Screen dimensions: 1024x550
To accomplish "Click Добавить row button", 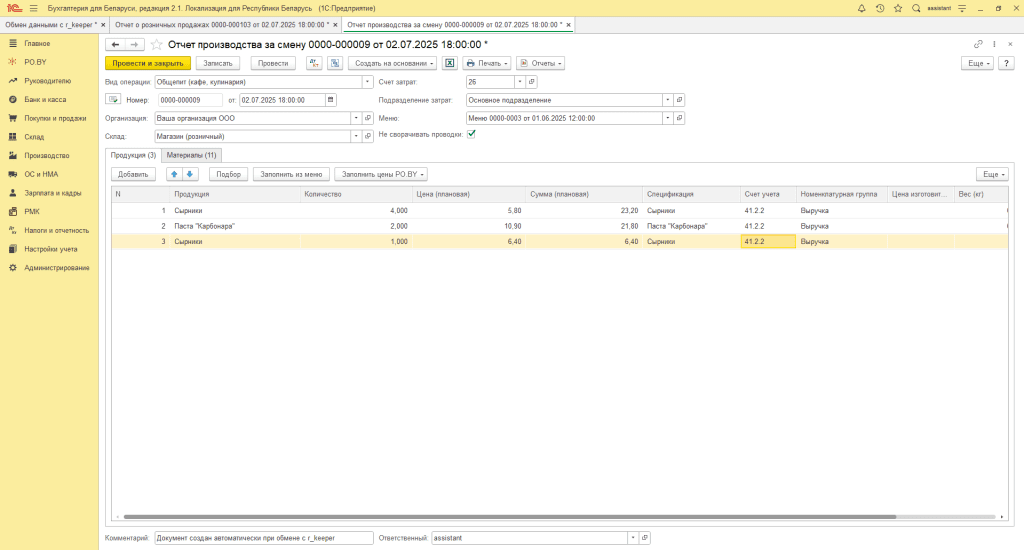I will [133, 174].
